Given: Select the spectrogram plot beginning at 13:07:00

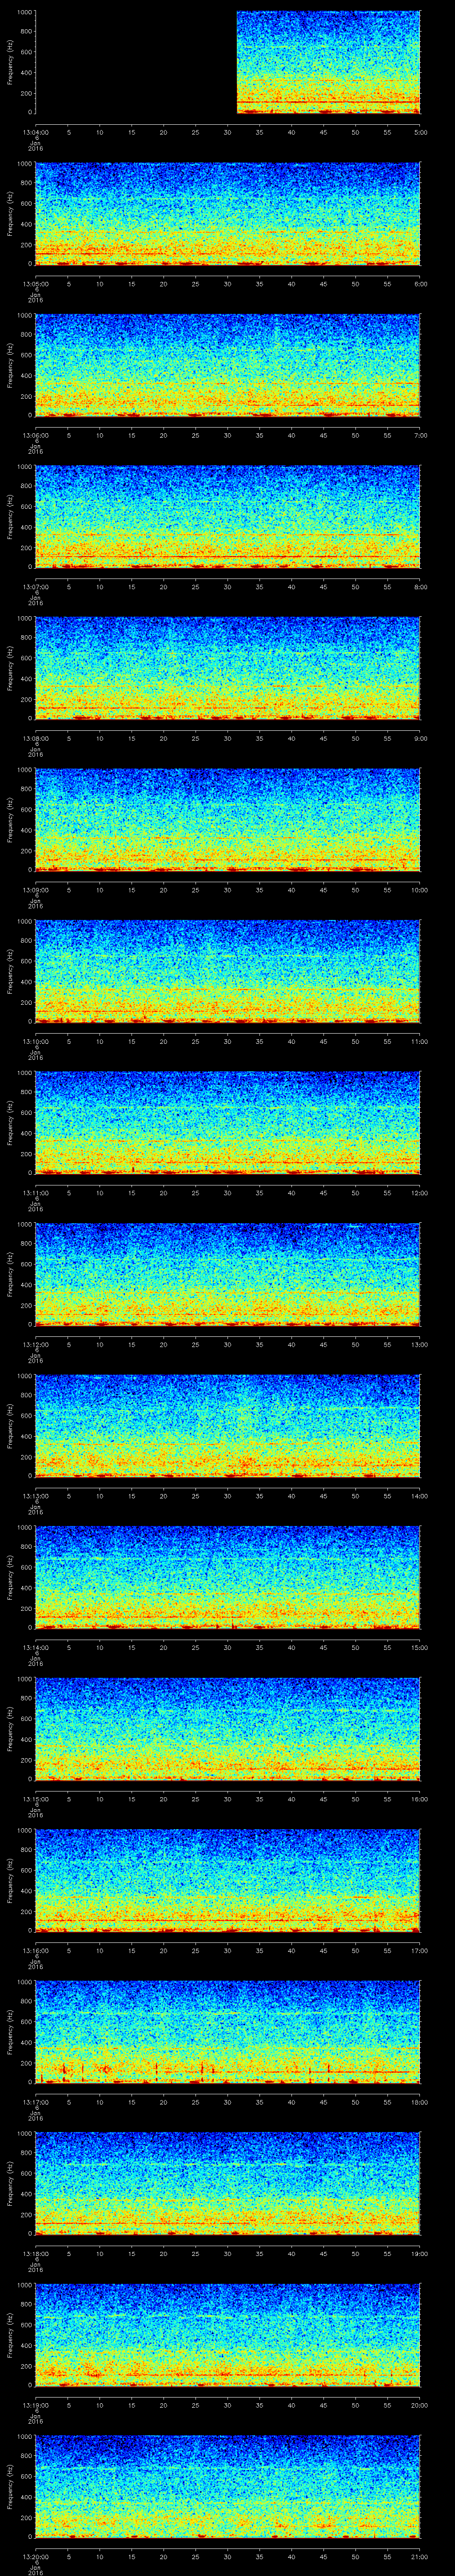Looking at the screenshot, I should (228, 517).
